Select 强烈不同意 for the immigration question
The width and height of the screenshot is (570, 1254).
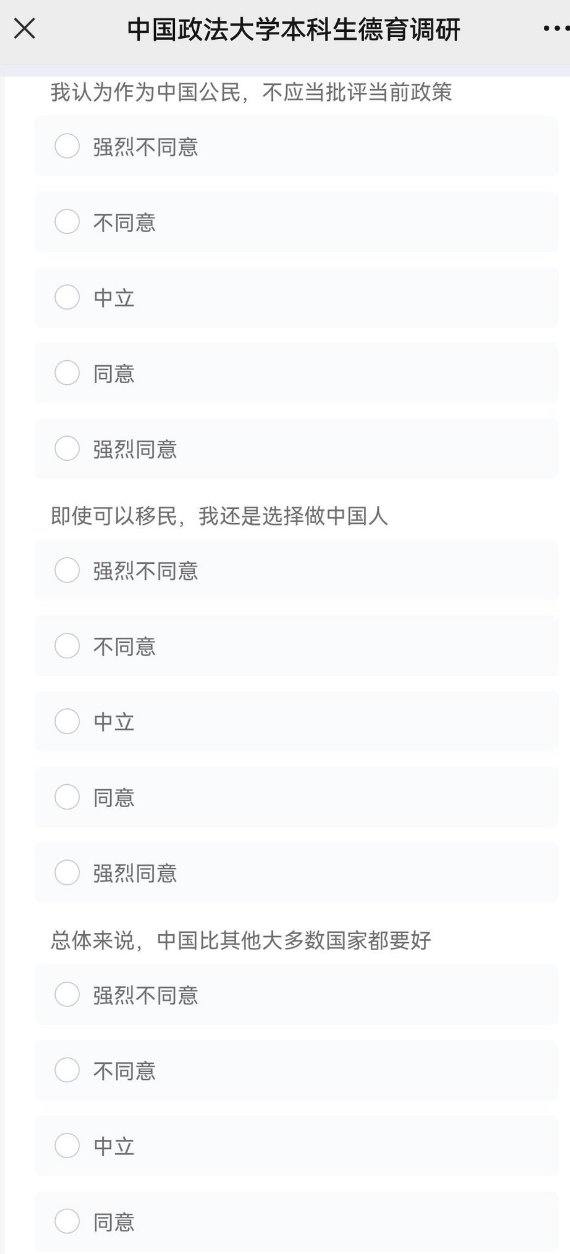pyautogui.click(x=296, y=571)
